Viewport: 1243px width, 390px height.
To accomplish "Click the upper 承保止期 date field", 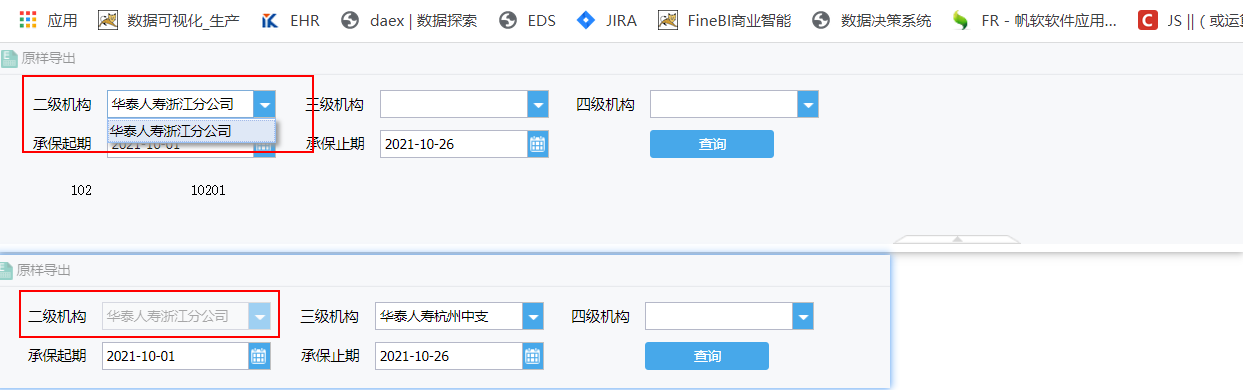I will pyautogui.click(x=454, y=144).
